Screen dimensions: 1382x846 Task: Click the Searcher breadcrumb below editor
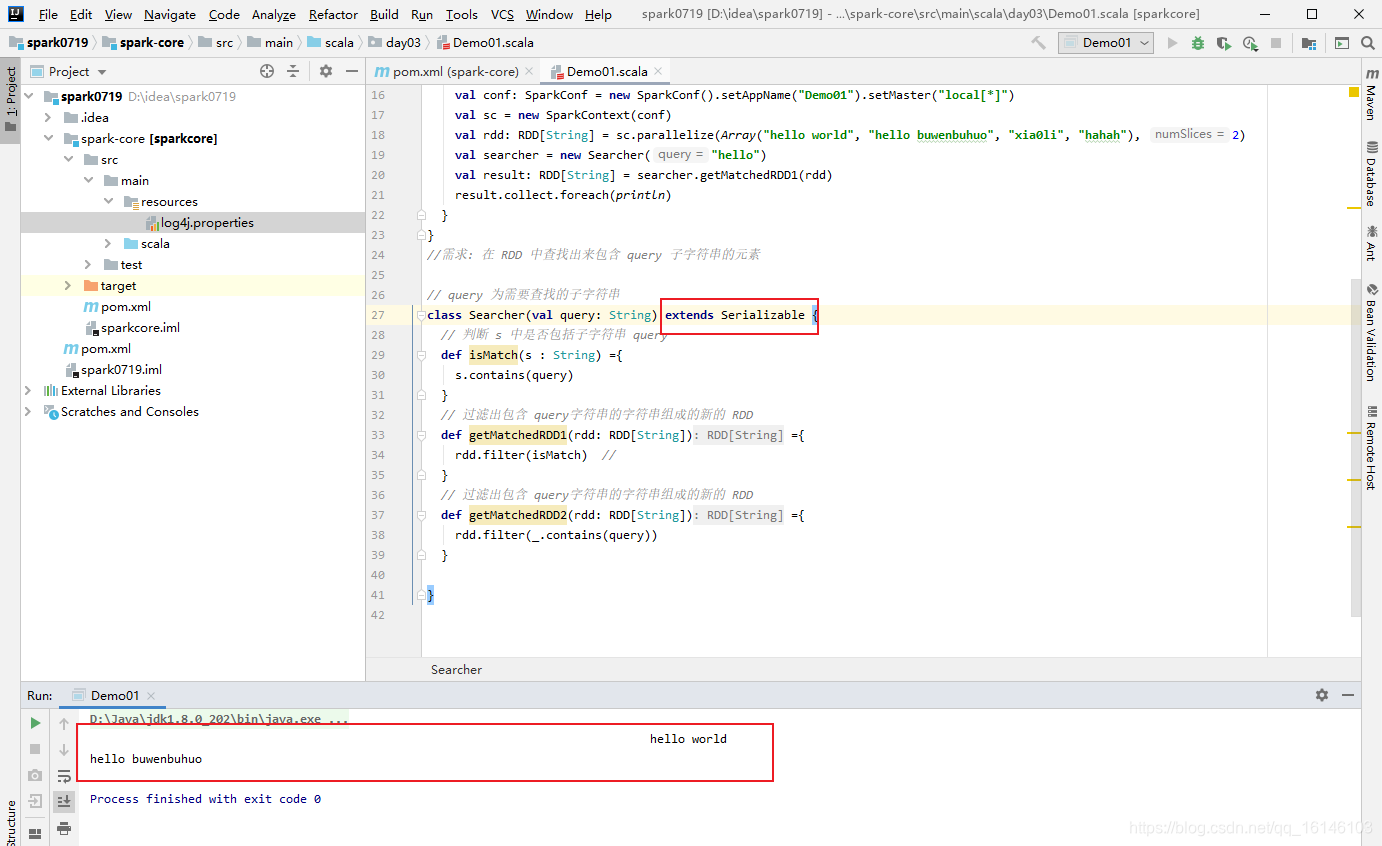tap(456, 670)
